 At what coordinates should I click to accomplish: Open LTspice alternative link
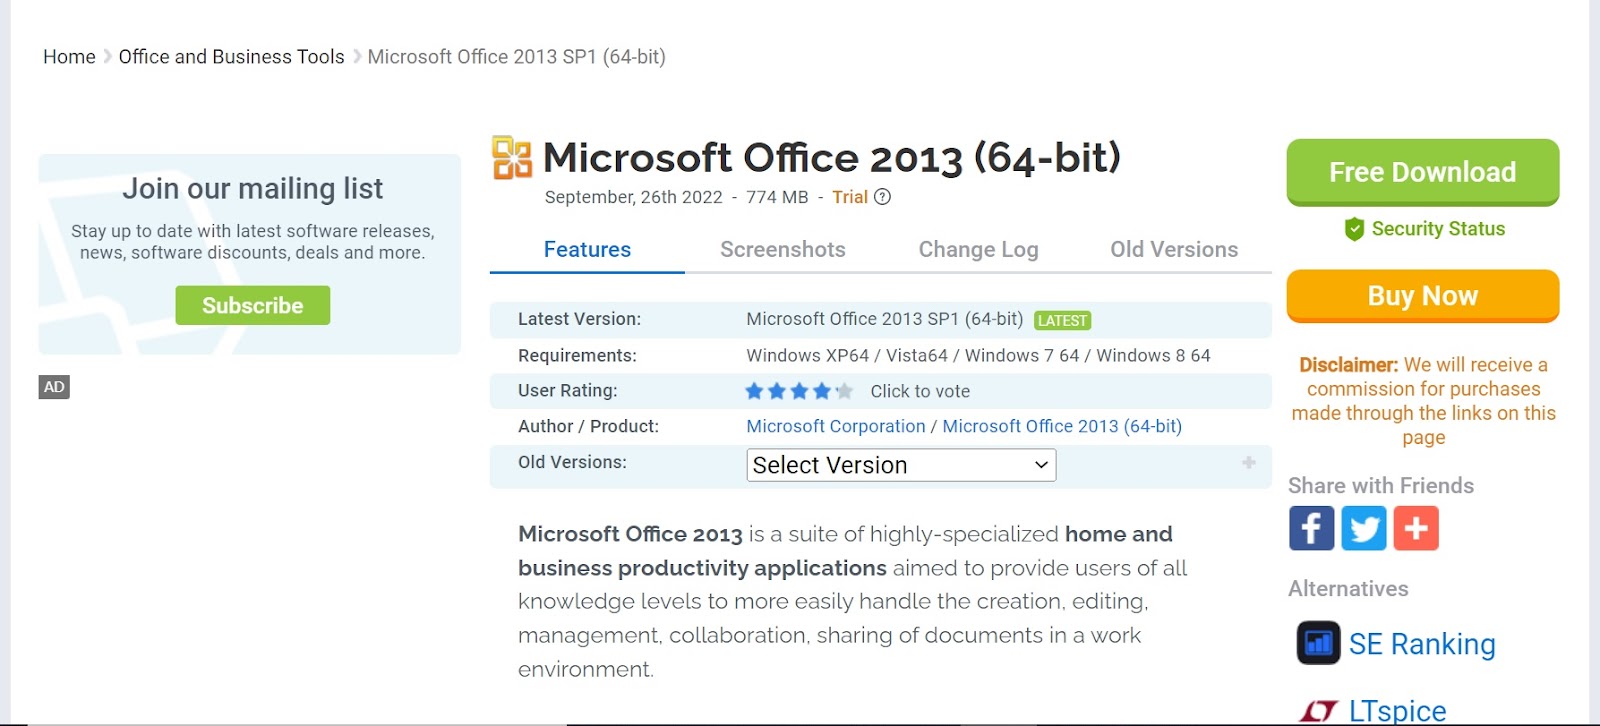pyautogui.click(x=1397, y=711)
